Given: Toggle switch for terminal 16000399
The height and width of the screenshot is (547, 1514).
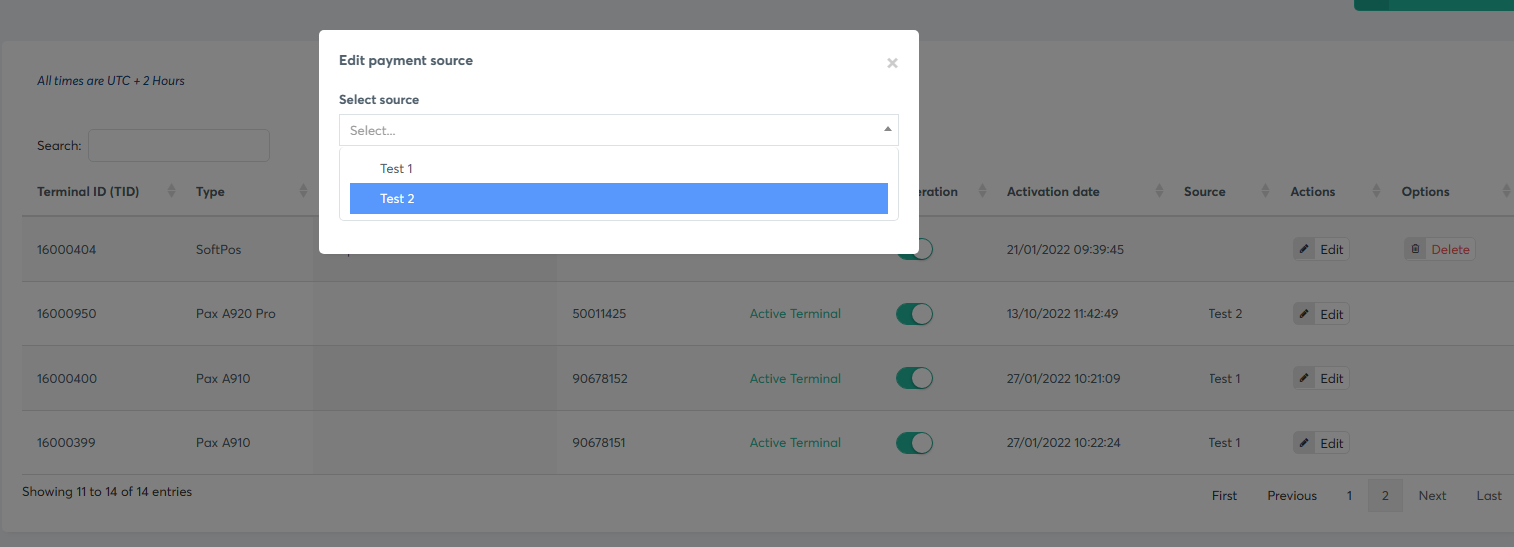Looking at the screenshot, I should pos(914,443).
